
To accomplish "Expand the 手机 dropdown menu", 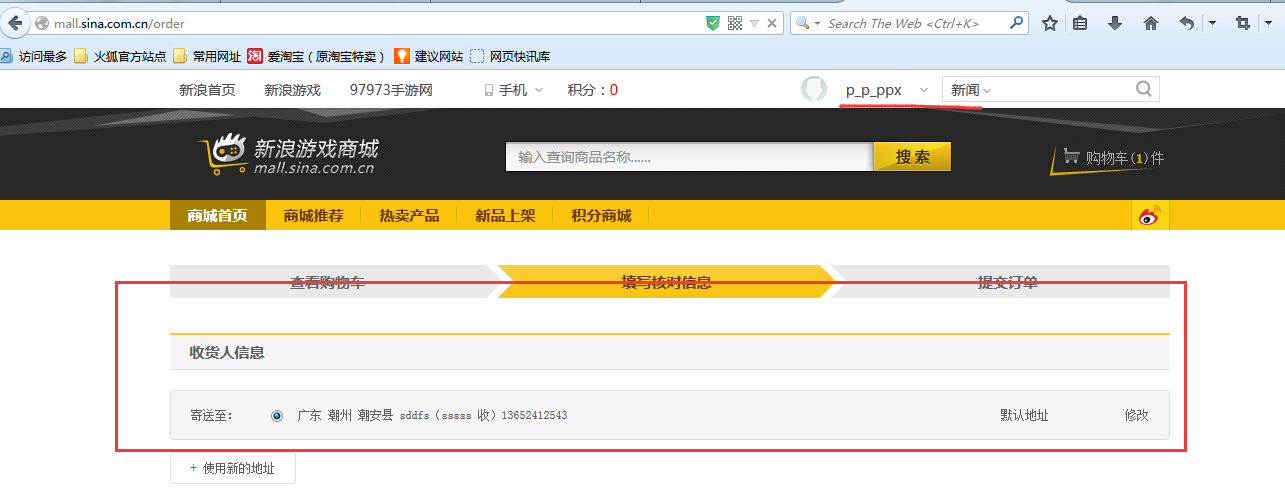I will [514, 90].
